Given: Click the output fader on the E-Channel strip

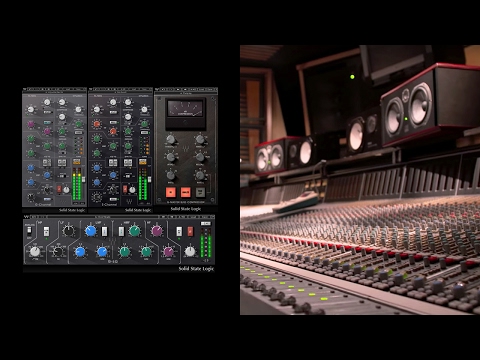Looking at the screenshot, I should 149,179.
